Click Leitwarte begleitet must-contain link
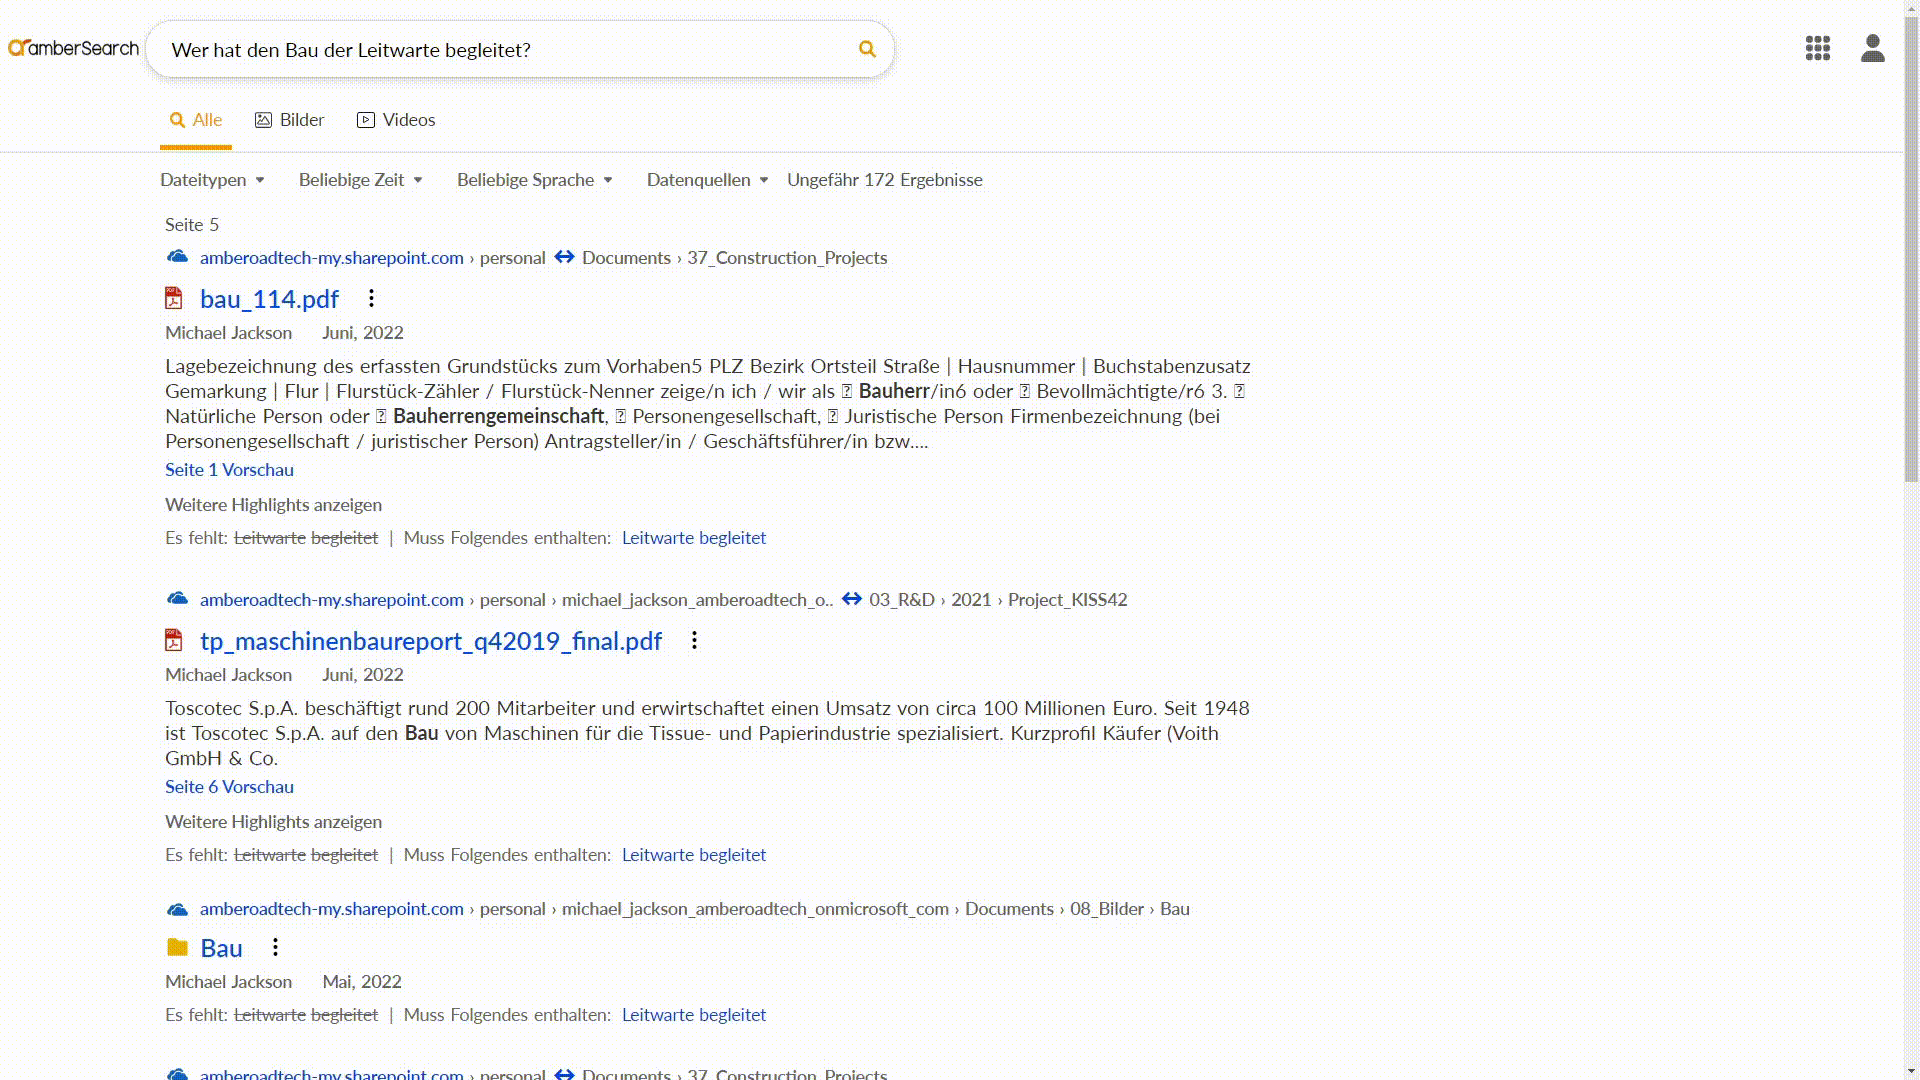This screenshot has height=1080, width=1920. click(694, 538)
